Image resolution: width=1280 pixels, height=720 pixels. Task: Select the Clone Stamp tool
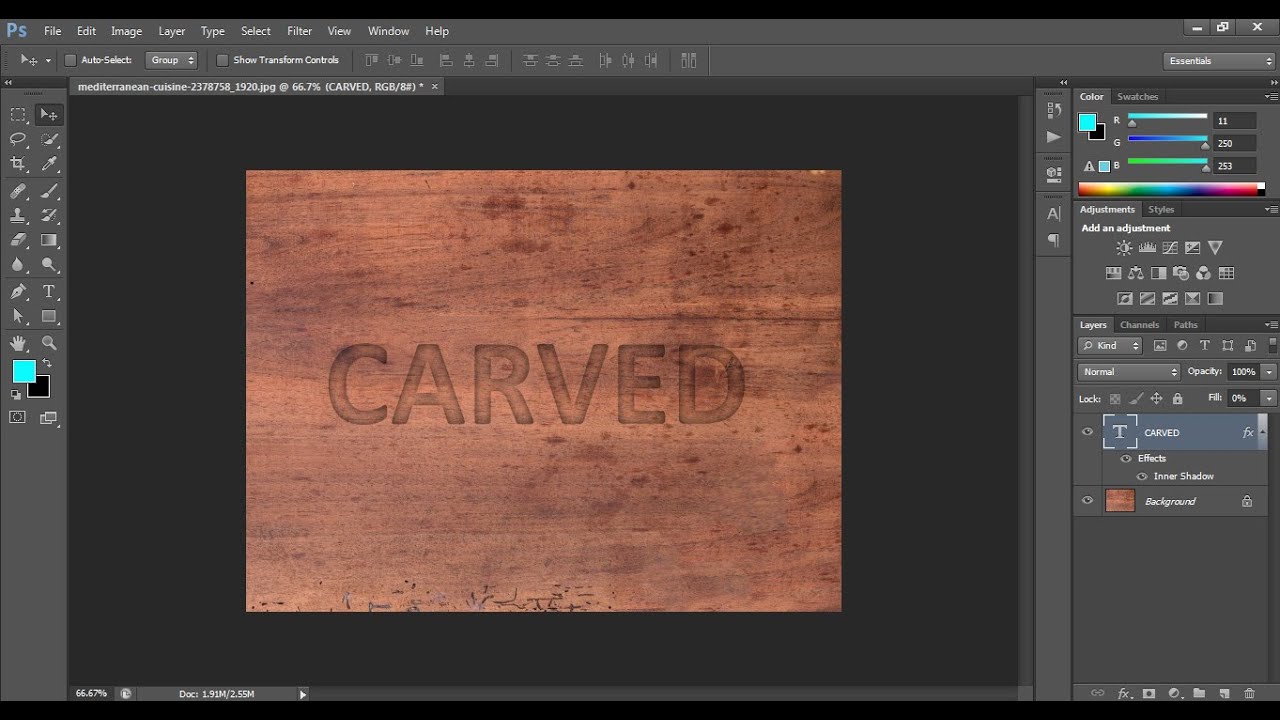point(18,215)
